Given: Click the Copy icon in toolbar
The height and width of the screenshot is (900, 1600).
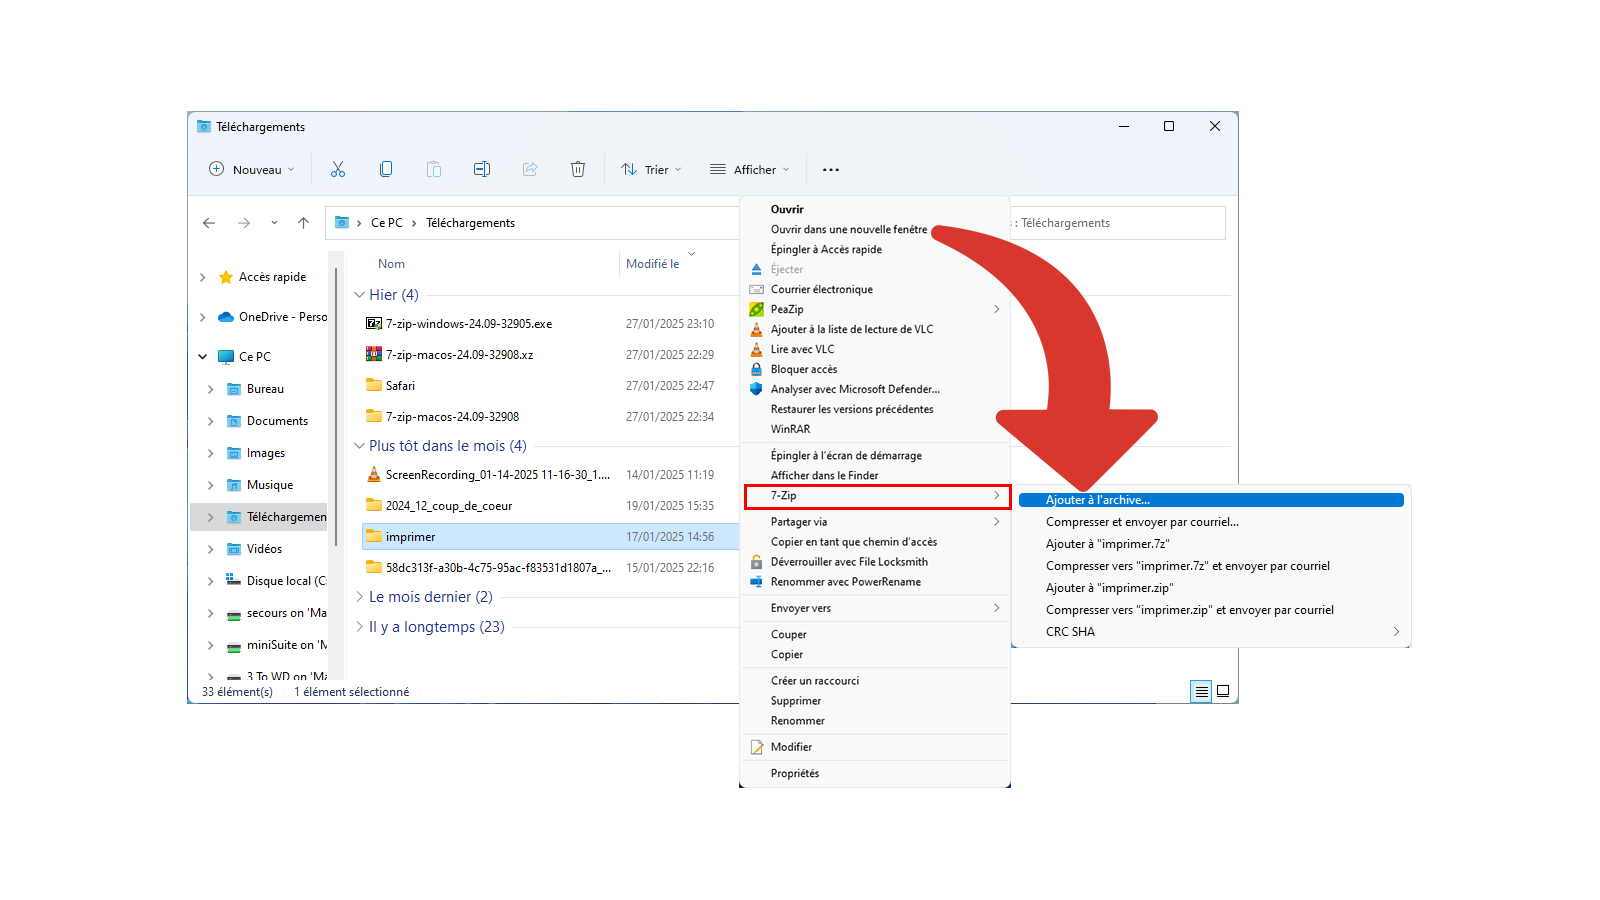Looking at the screenshot, I should pos(386,169).
